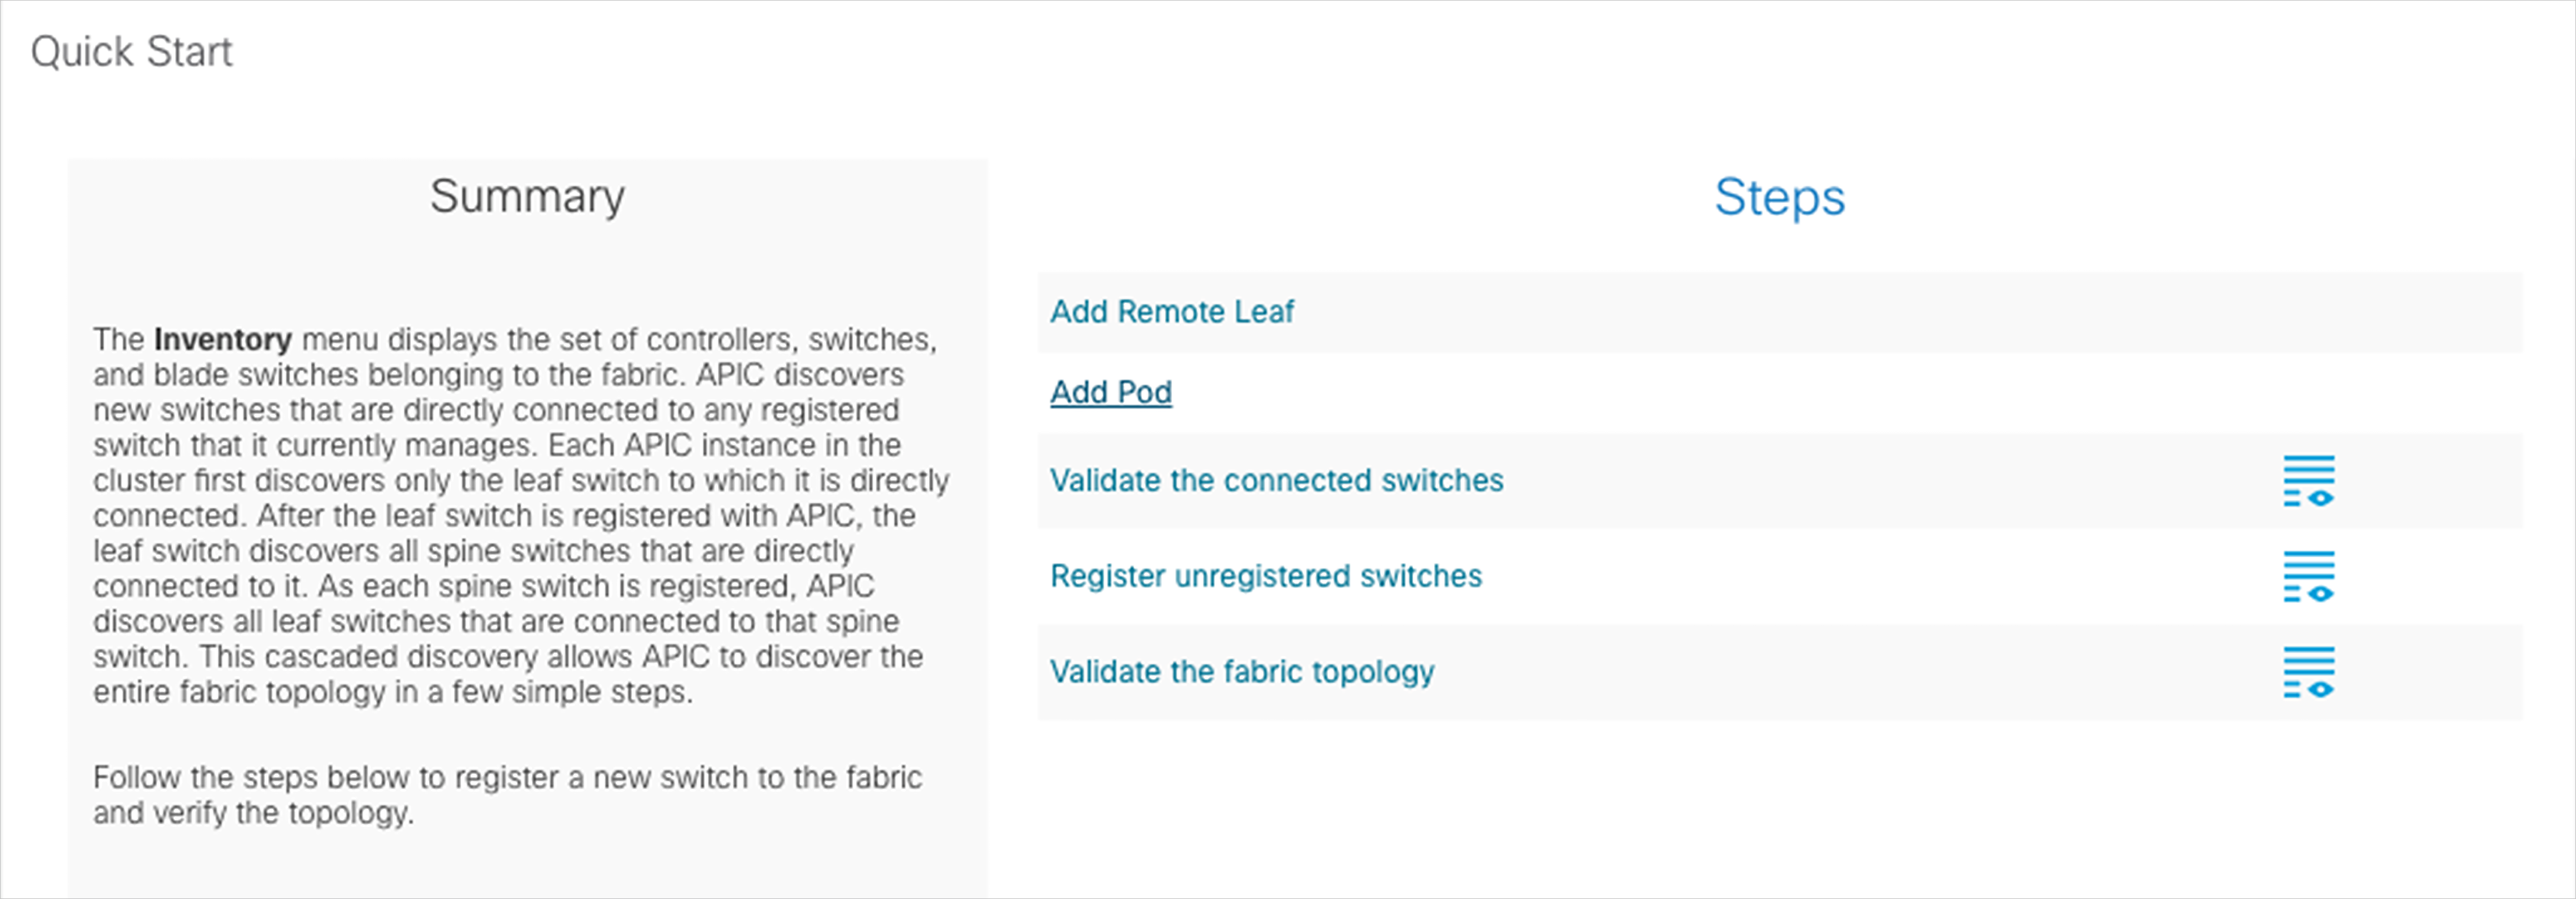Open the Add Remote Leaf step

(1171, 312)
